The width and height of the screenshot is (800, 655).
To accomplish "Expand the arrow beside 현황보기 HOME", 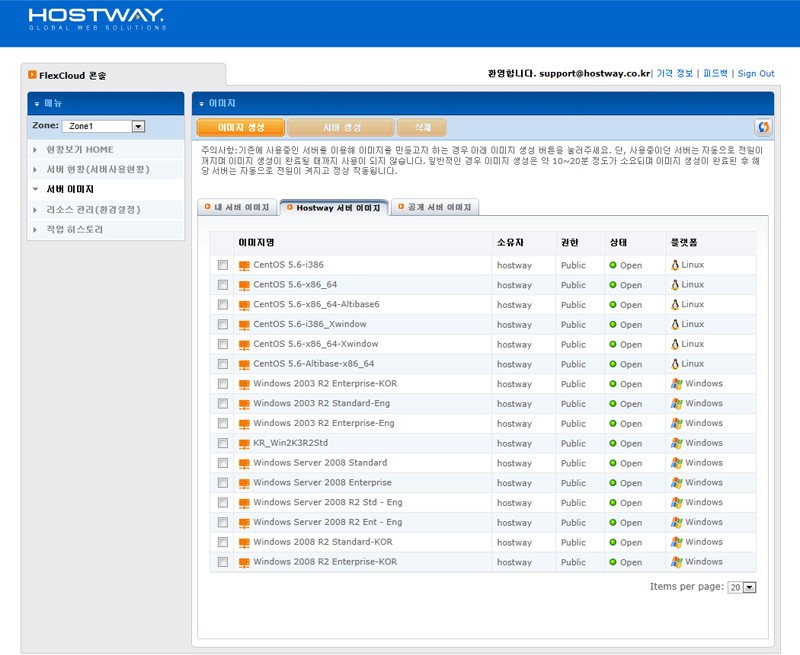I will (35, 150).
